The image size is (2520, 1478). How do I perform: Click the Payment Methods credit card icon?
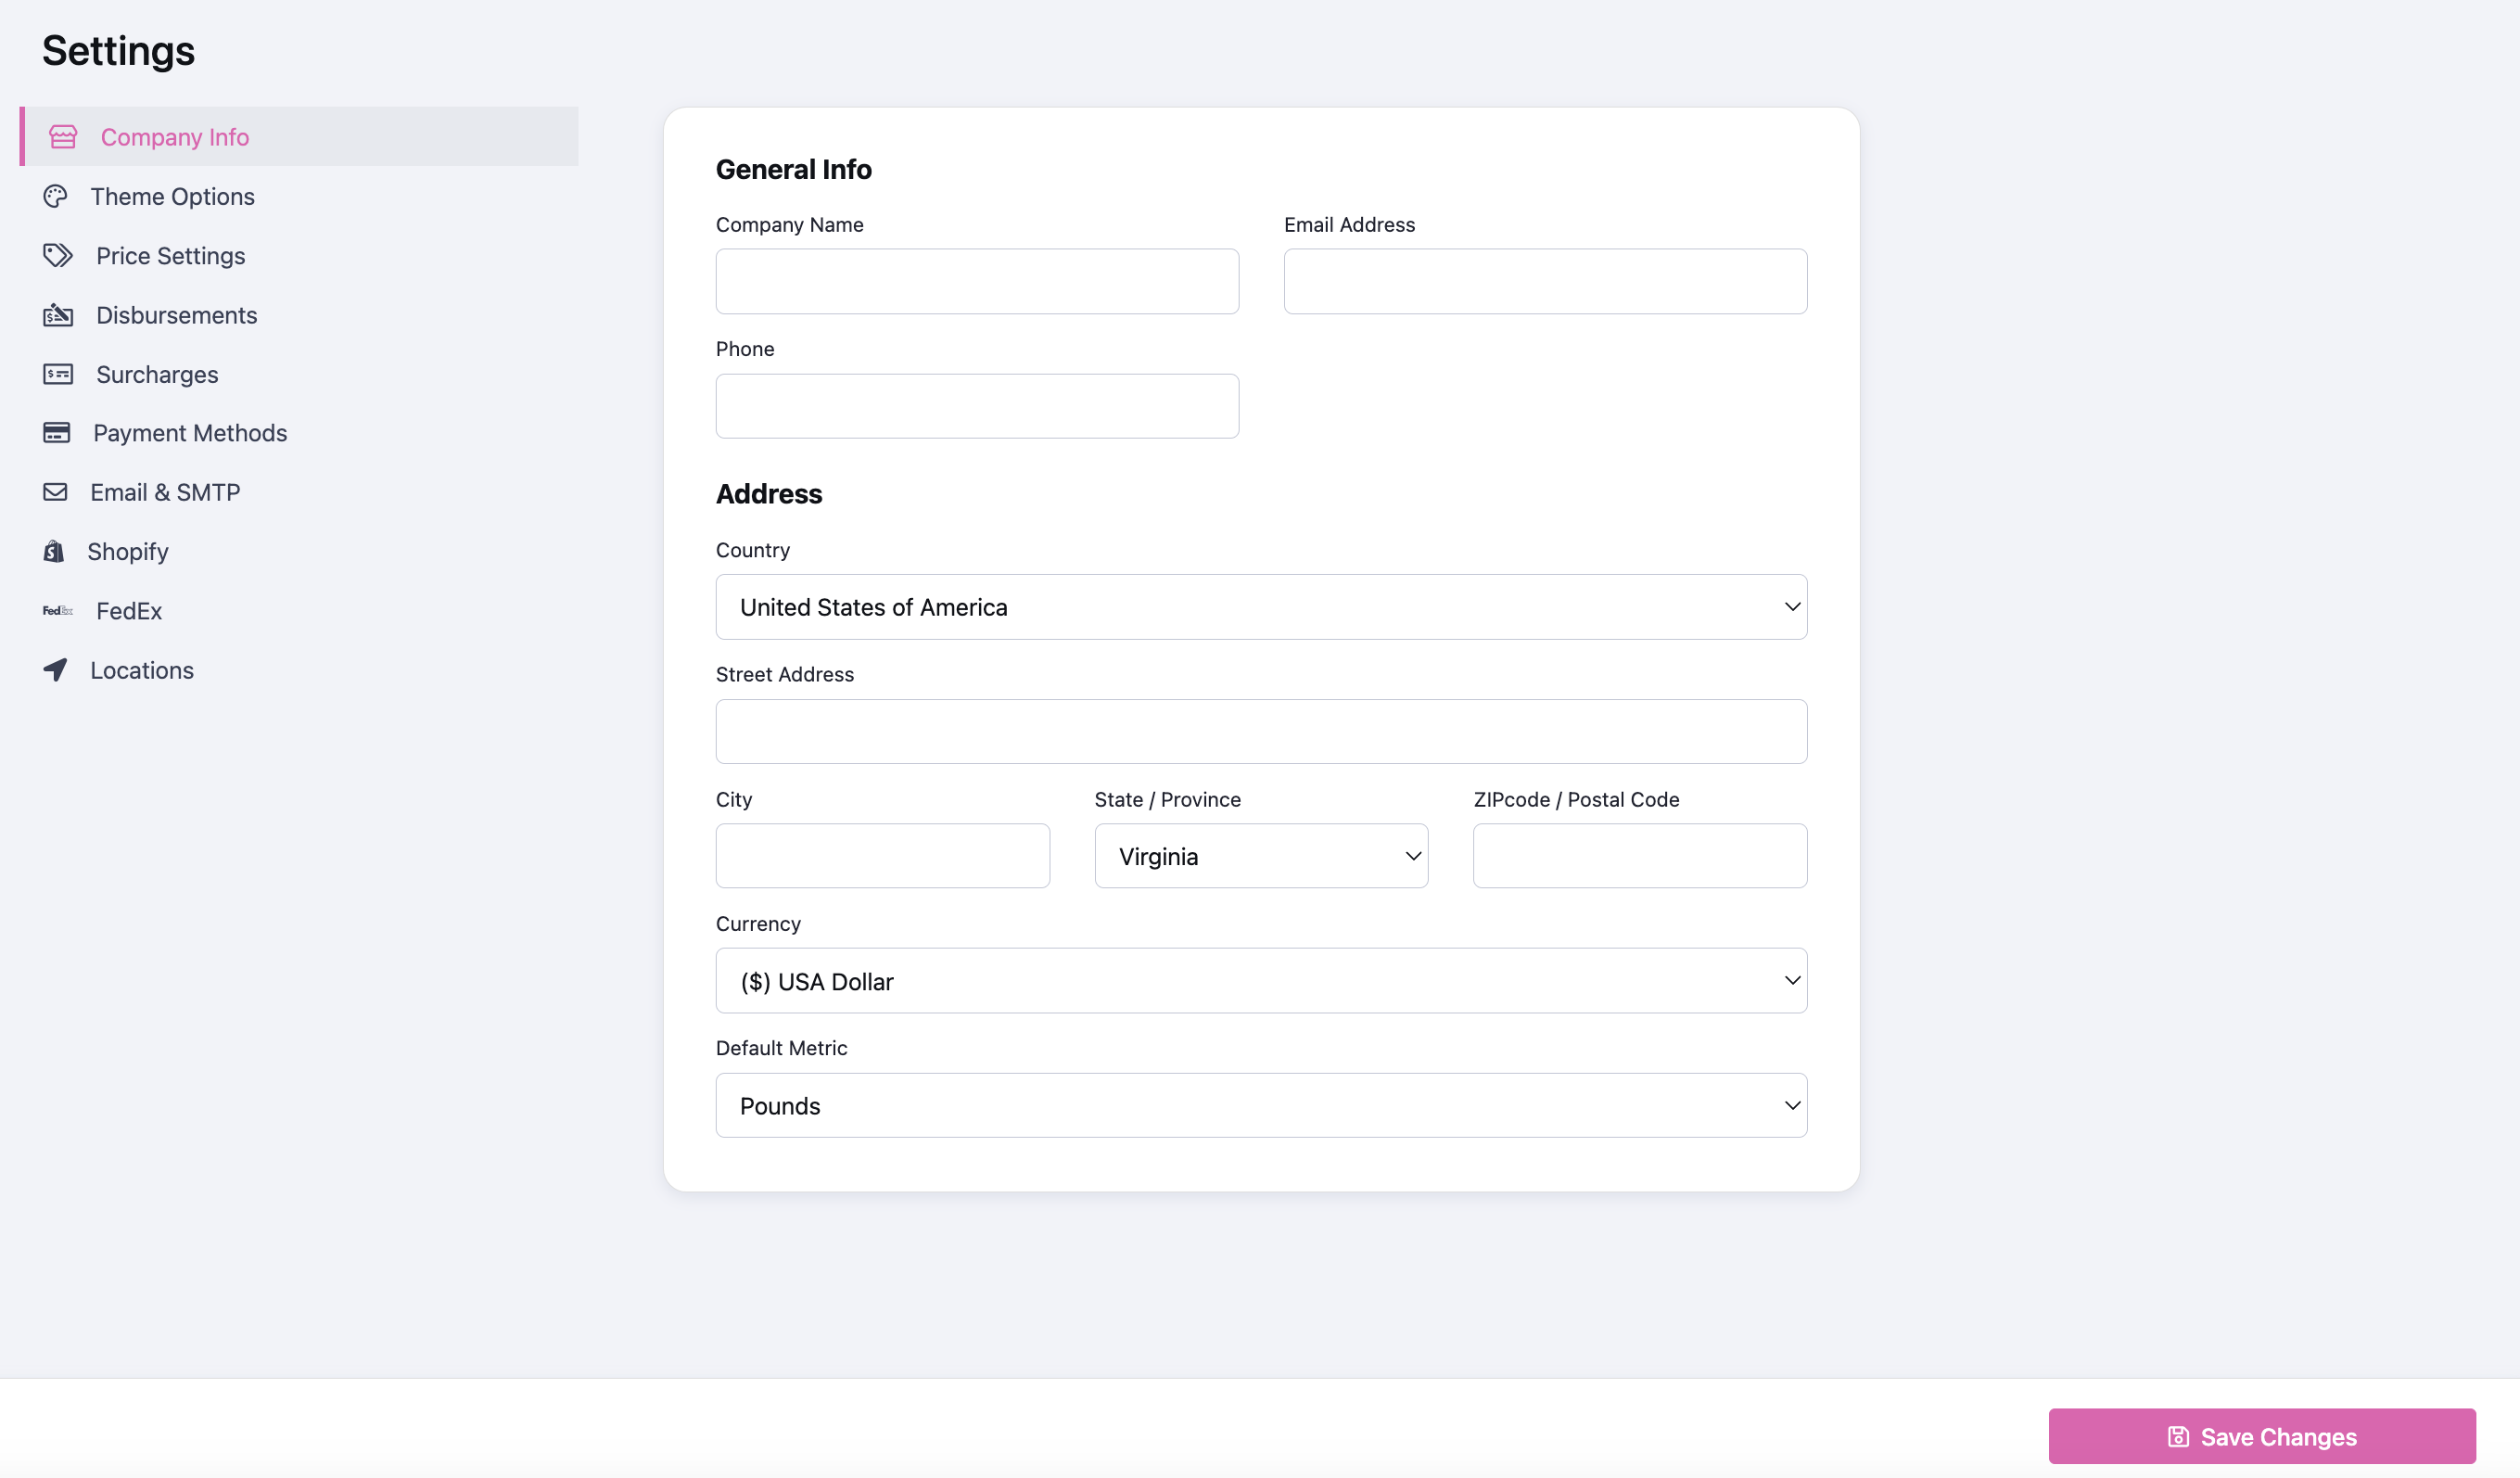[57, 433]
